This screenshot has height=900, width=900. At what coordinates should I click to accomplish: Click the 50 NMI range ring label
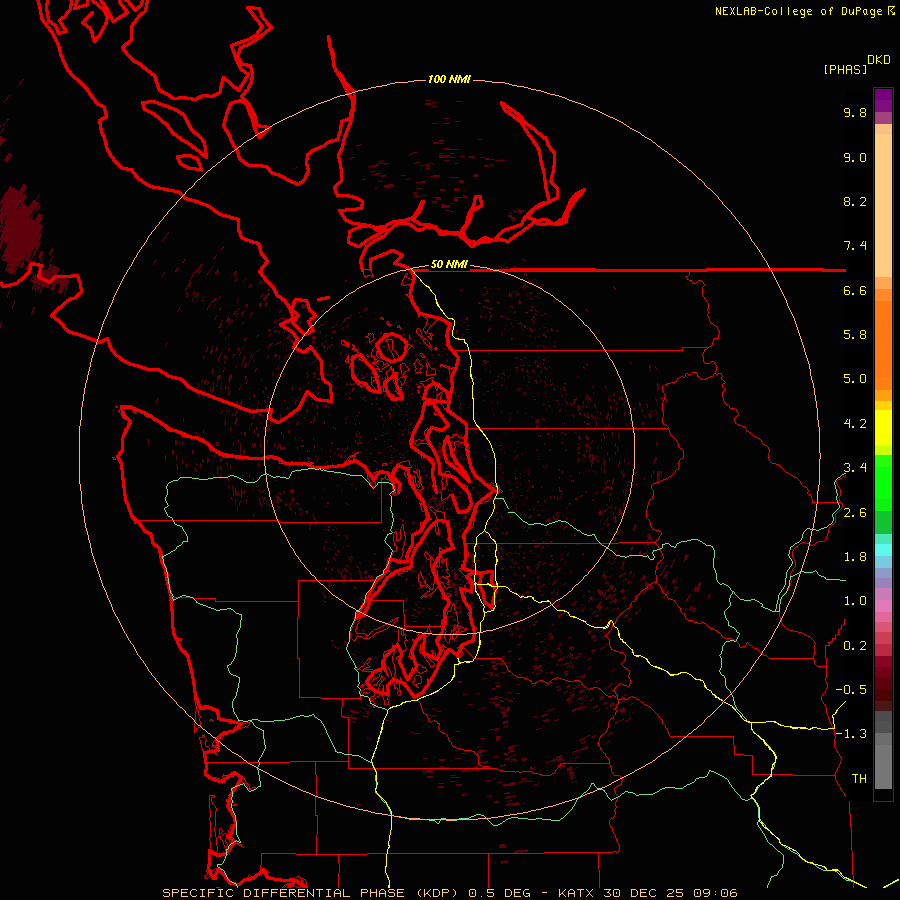coord(449,265)
